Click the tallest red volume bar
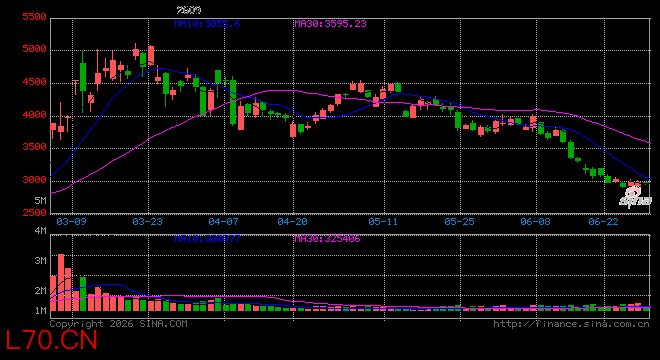This screenshot has height=360, width=660. click(61, 283)
